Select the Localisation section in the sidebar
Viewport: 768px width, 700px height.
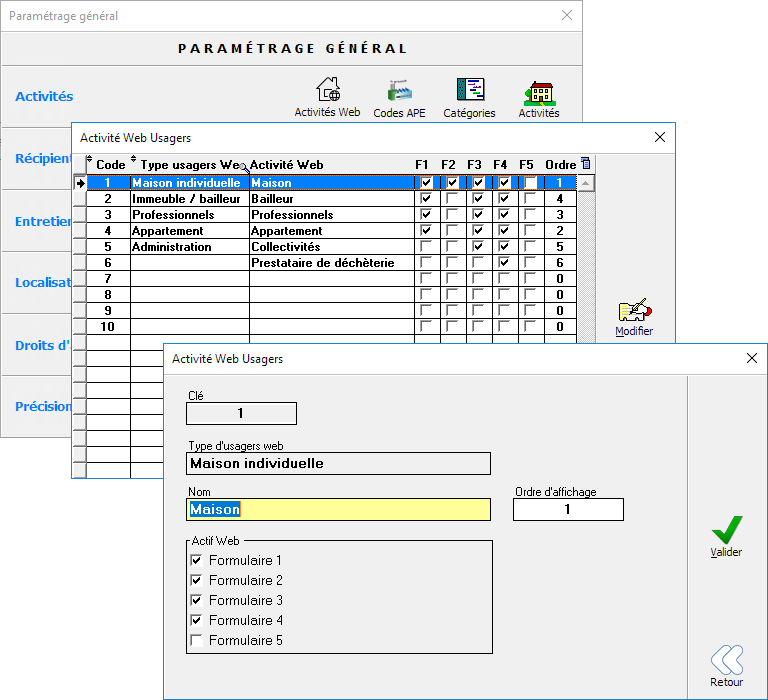click(x=43, y=283)
